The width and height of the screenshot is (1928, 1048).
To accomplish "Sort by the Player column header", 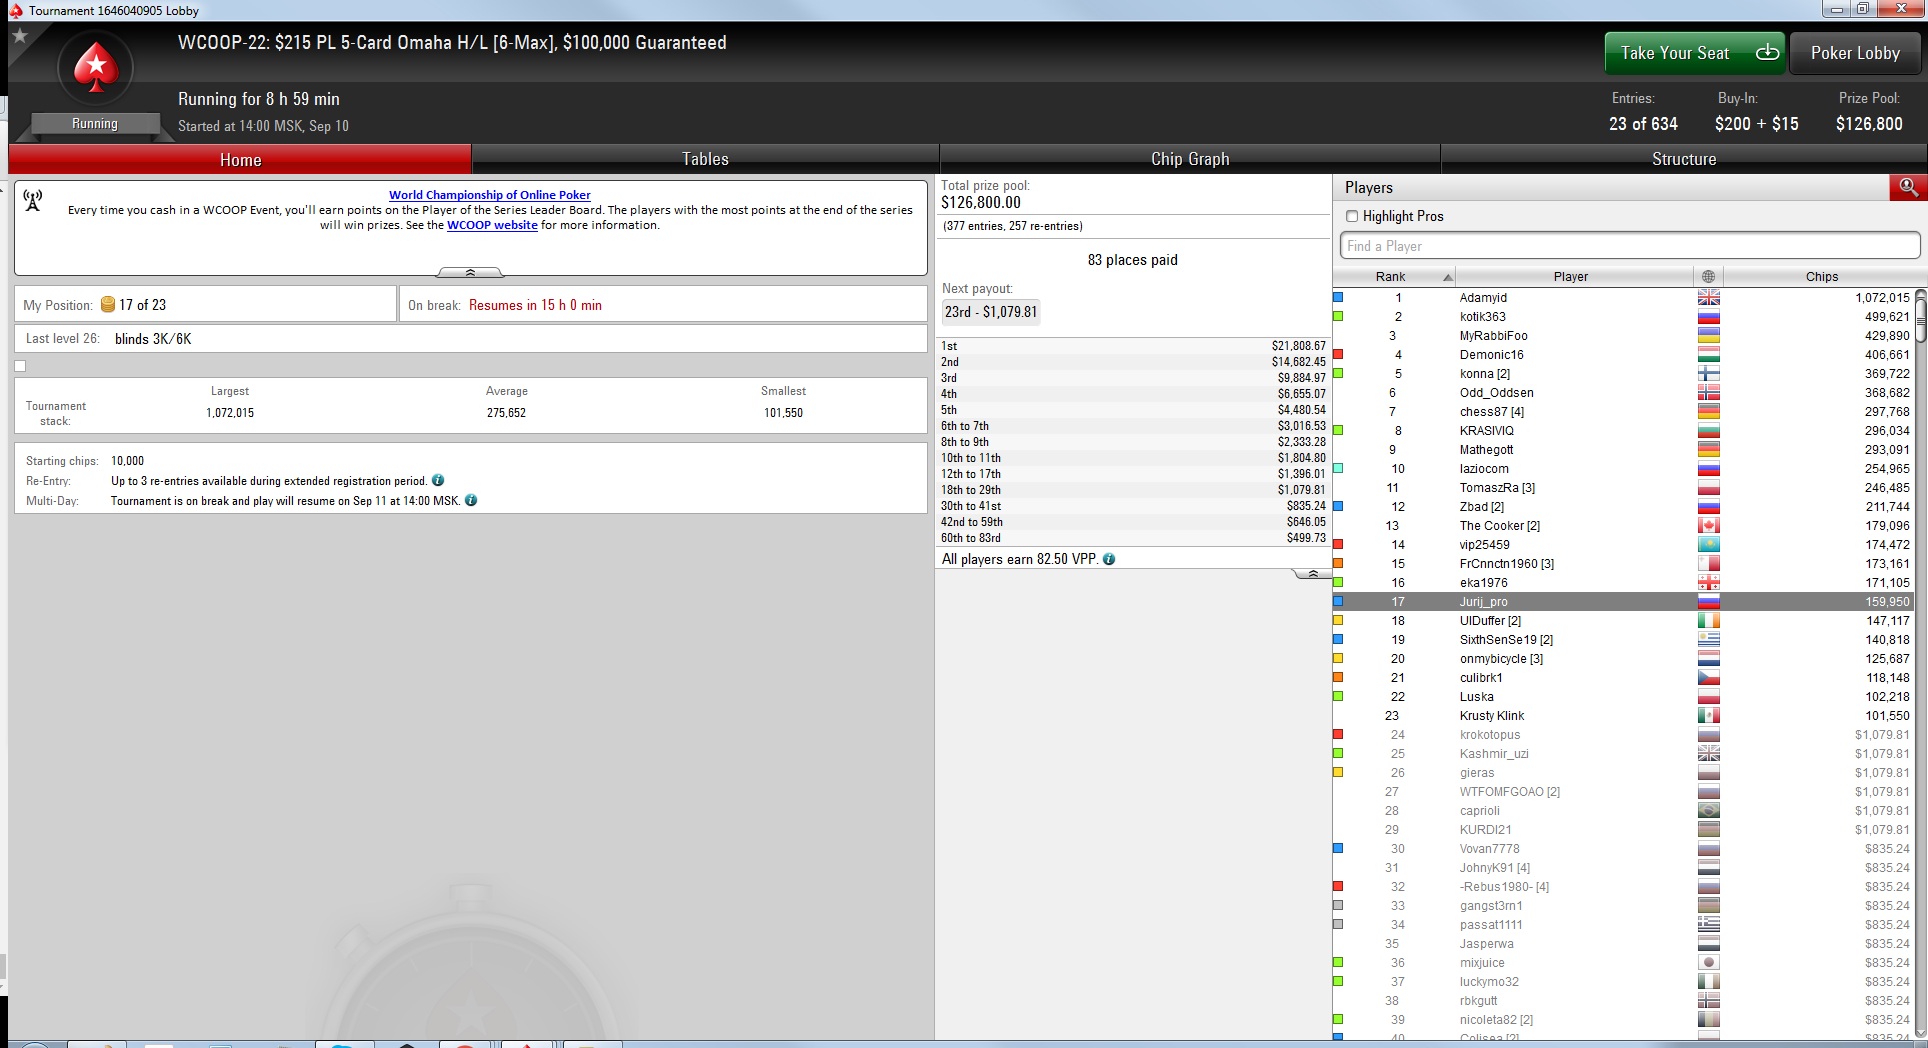I will [x=1571, y=277].
